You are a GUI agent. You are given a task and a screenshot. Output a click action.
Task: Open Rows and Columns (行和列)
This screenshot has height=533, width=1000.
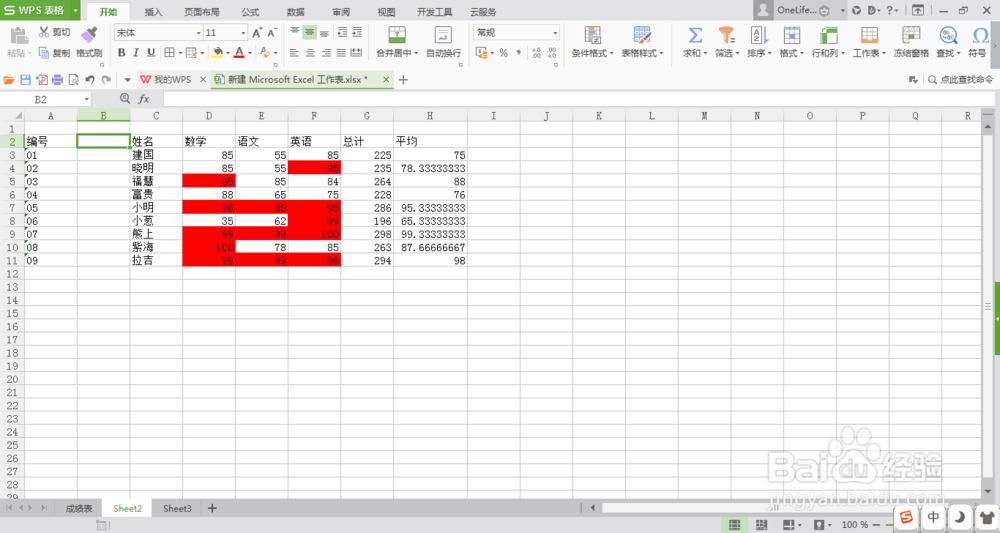pos(828,42)
